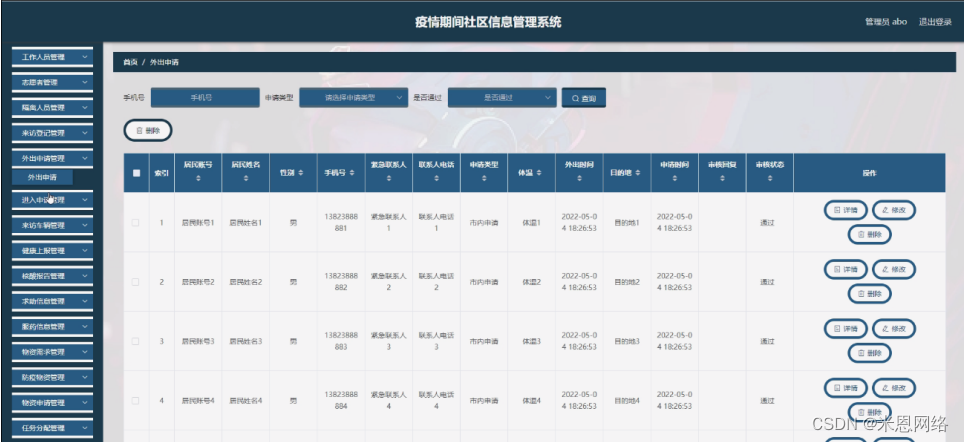View 详情 for row 居民姓名4
This screenshot has width=964, height=442.
pyautogui.click(x=845, y=388)
